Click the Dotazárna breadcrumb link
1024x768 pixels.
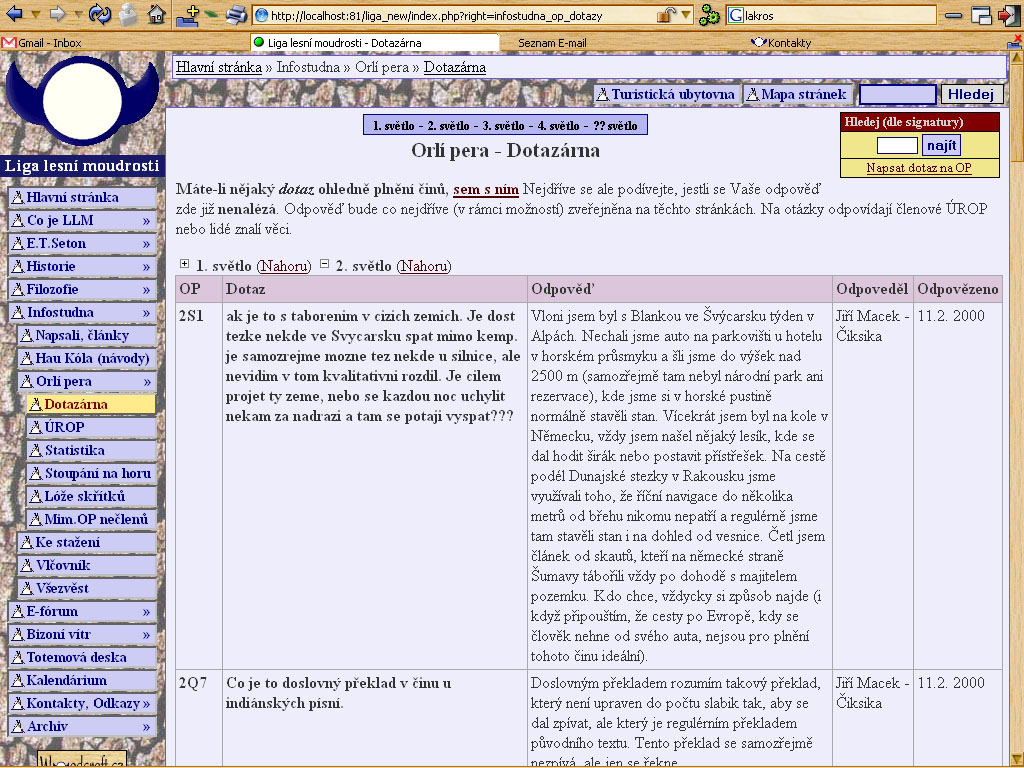coord(455,67)
